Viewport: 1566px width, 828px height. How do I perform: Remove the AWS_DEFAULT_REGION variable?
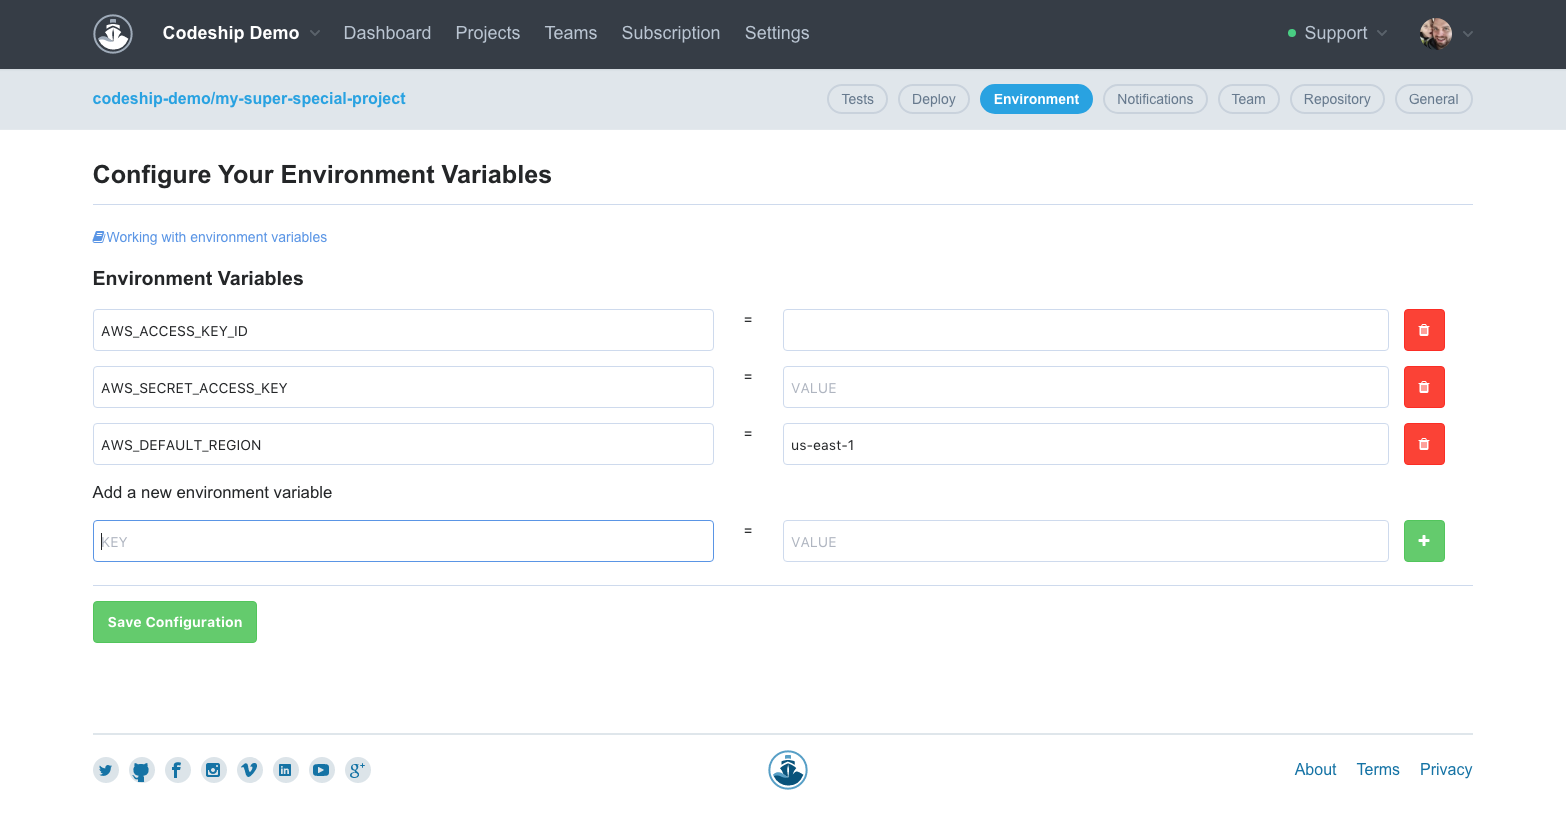point(1423,443)
